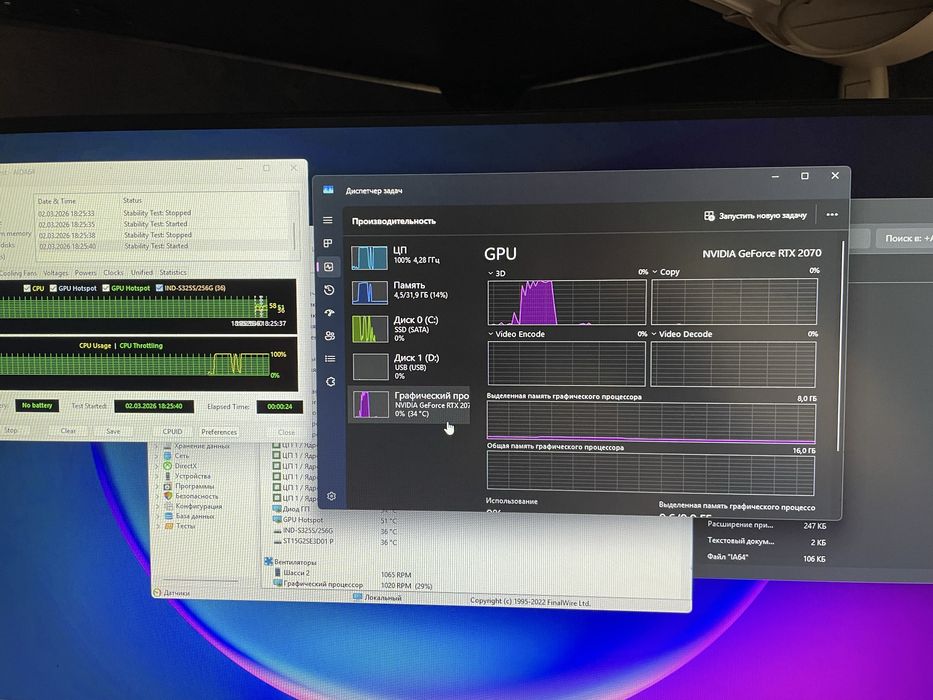Click Task Manager app icon in title bar
This screenshot has height=700, width=933.
click(328, 190)
